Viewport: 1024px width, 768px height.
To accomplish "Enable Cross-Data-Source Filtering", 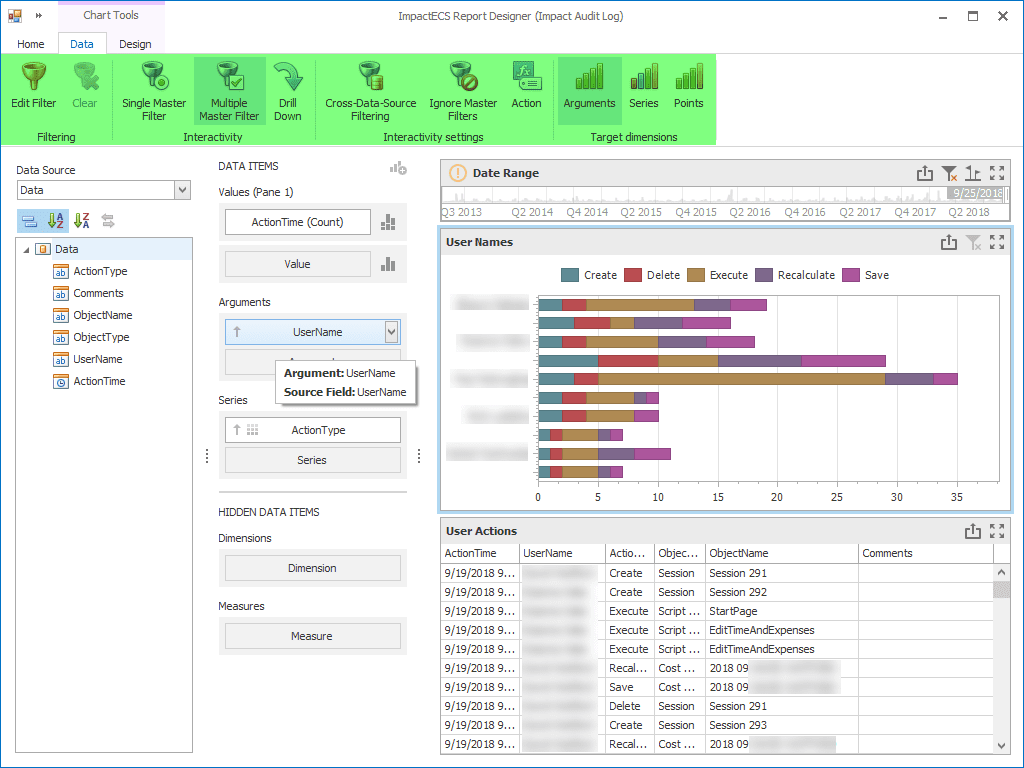I will pos(370,91).
